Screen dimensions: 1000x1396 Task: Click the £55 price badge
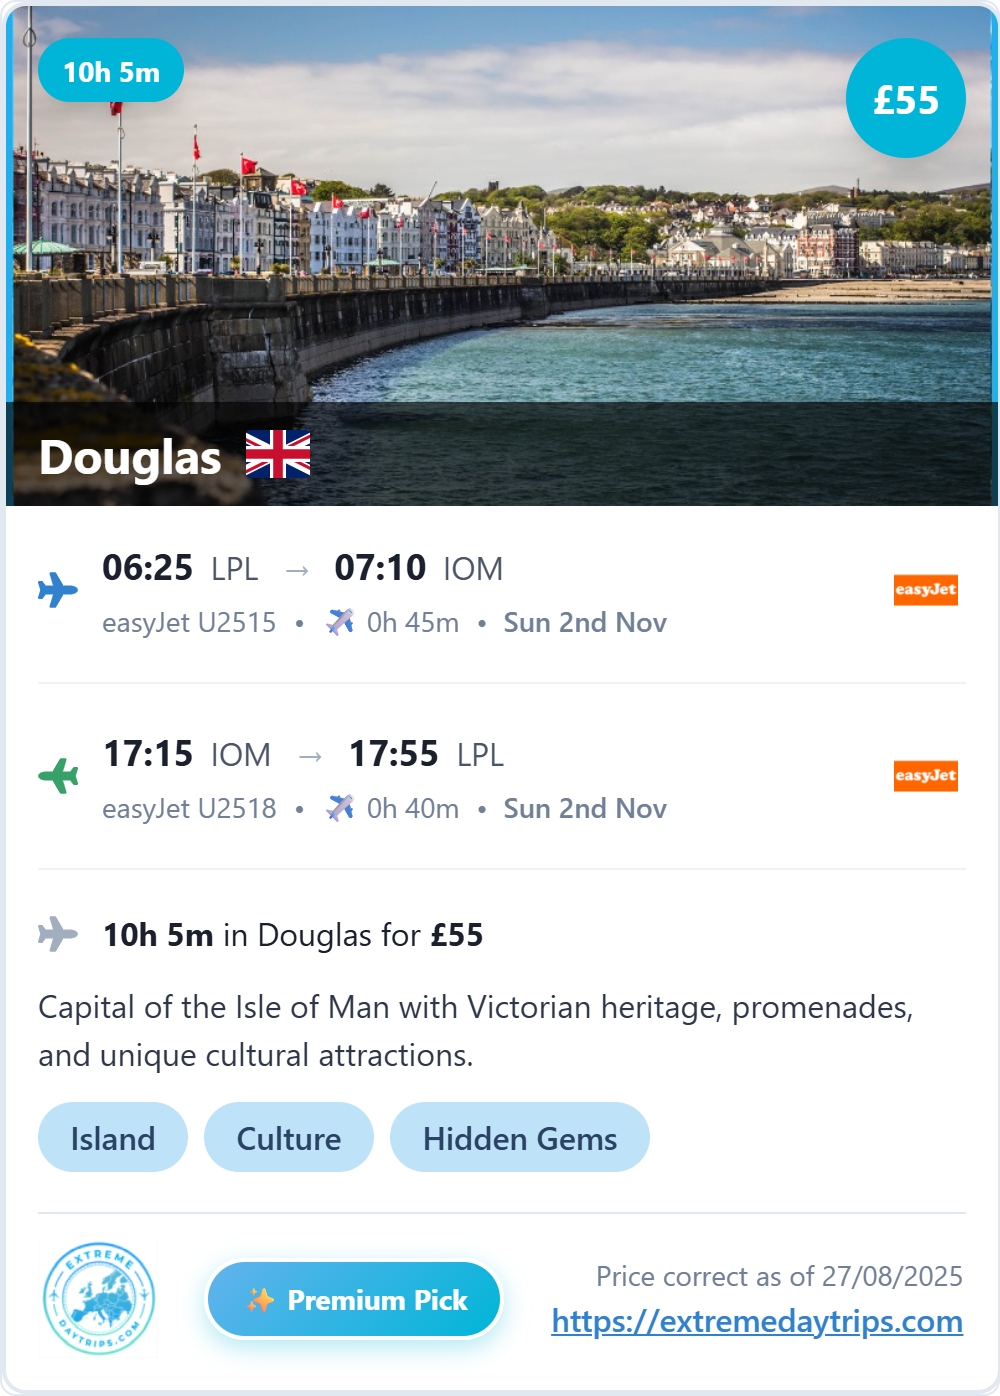[906, 98]
